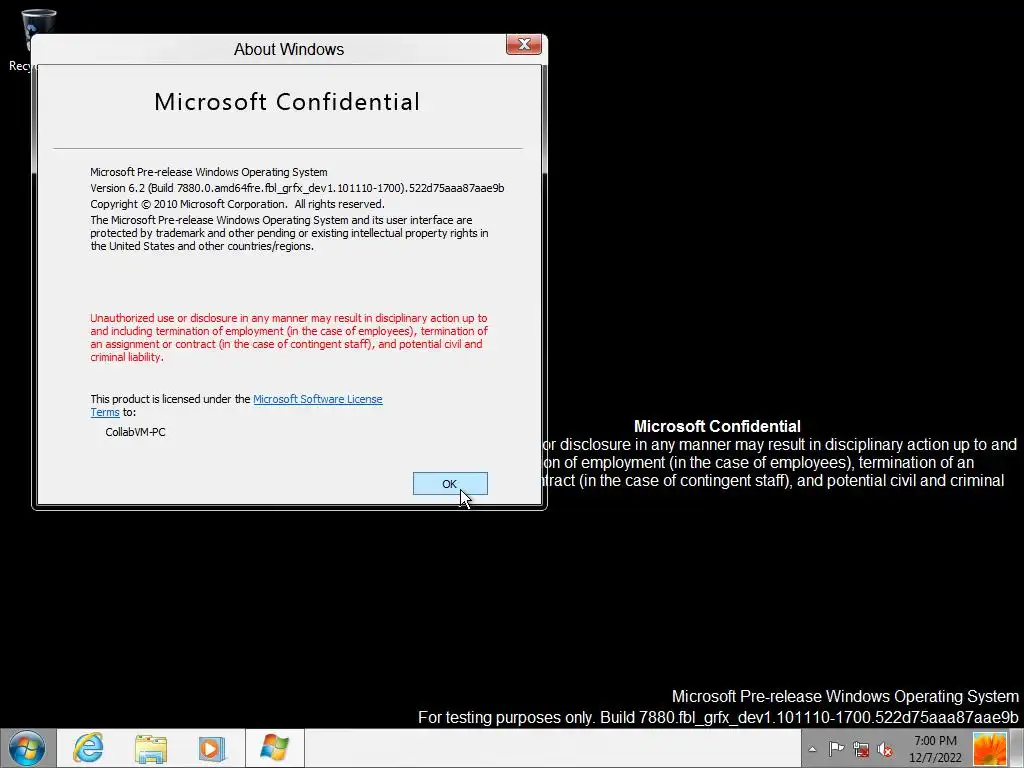Open the Microsoft Software License link
Image resolution: width=1024 pixels, height=768 pixels.
[x=317, y=399]
